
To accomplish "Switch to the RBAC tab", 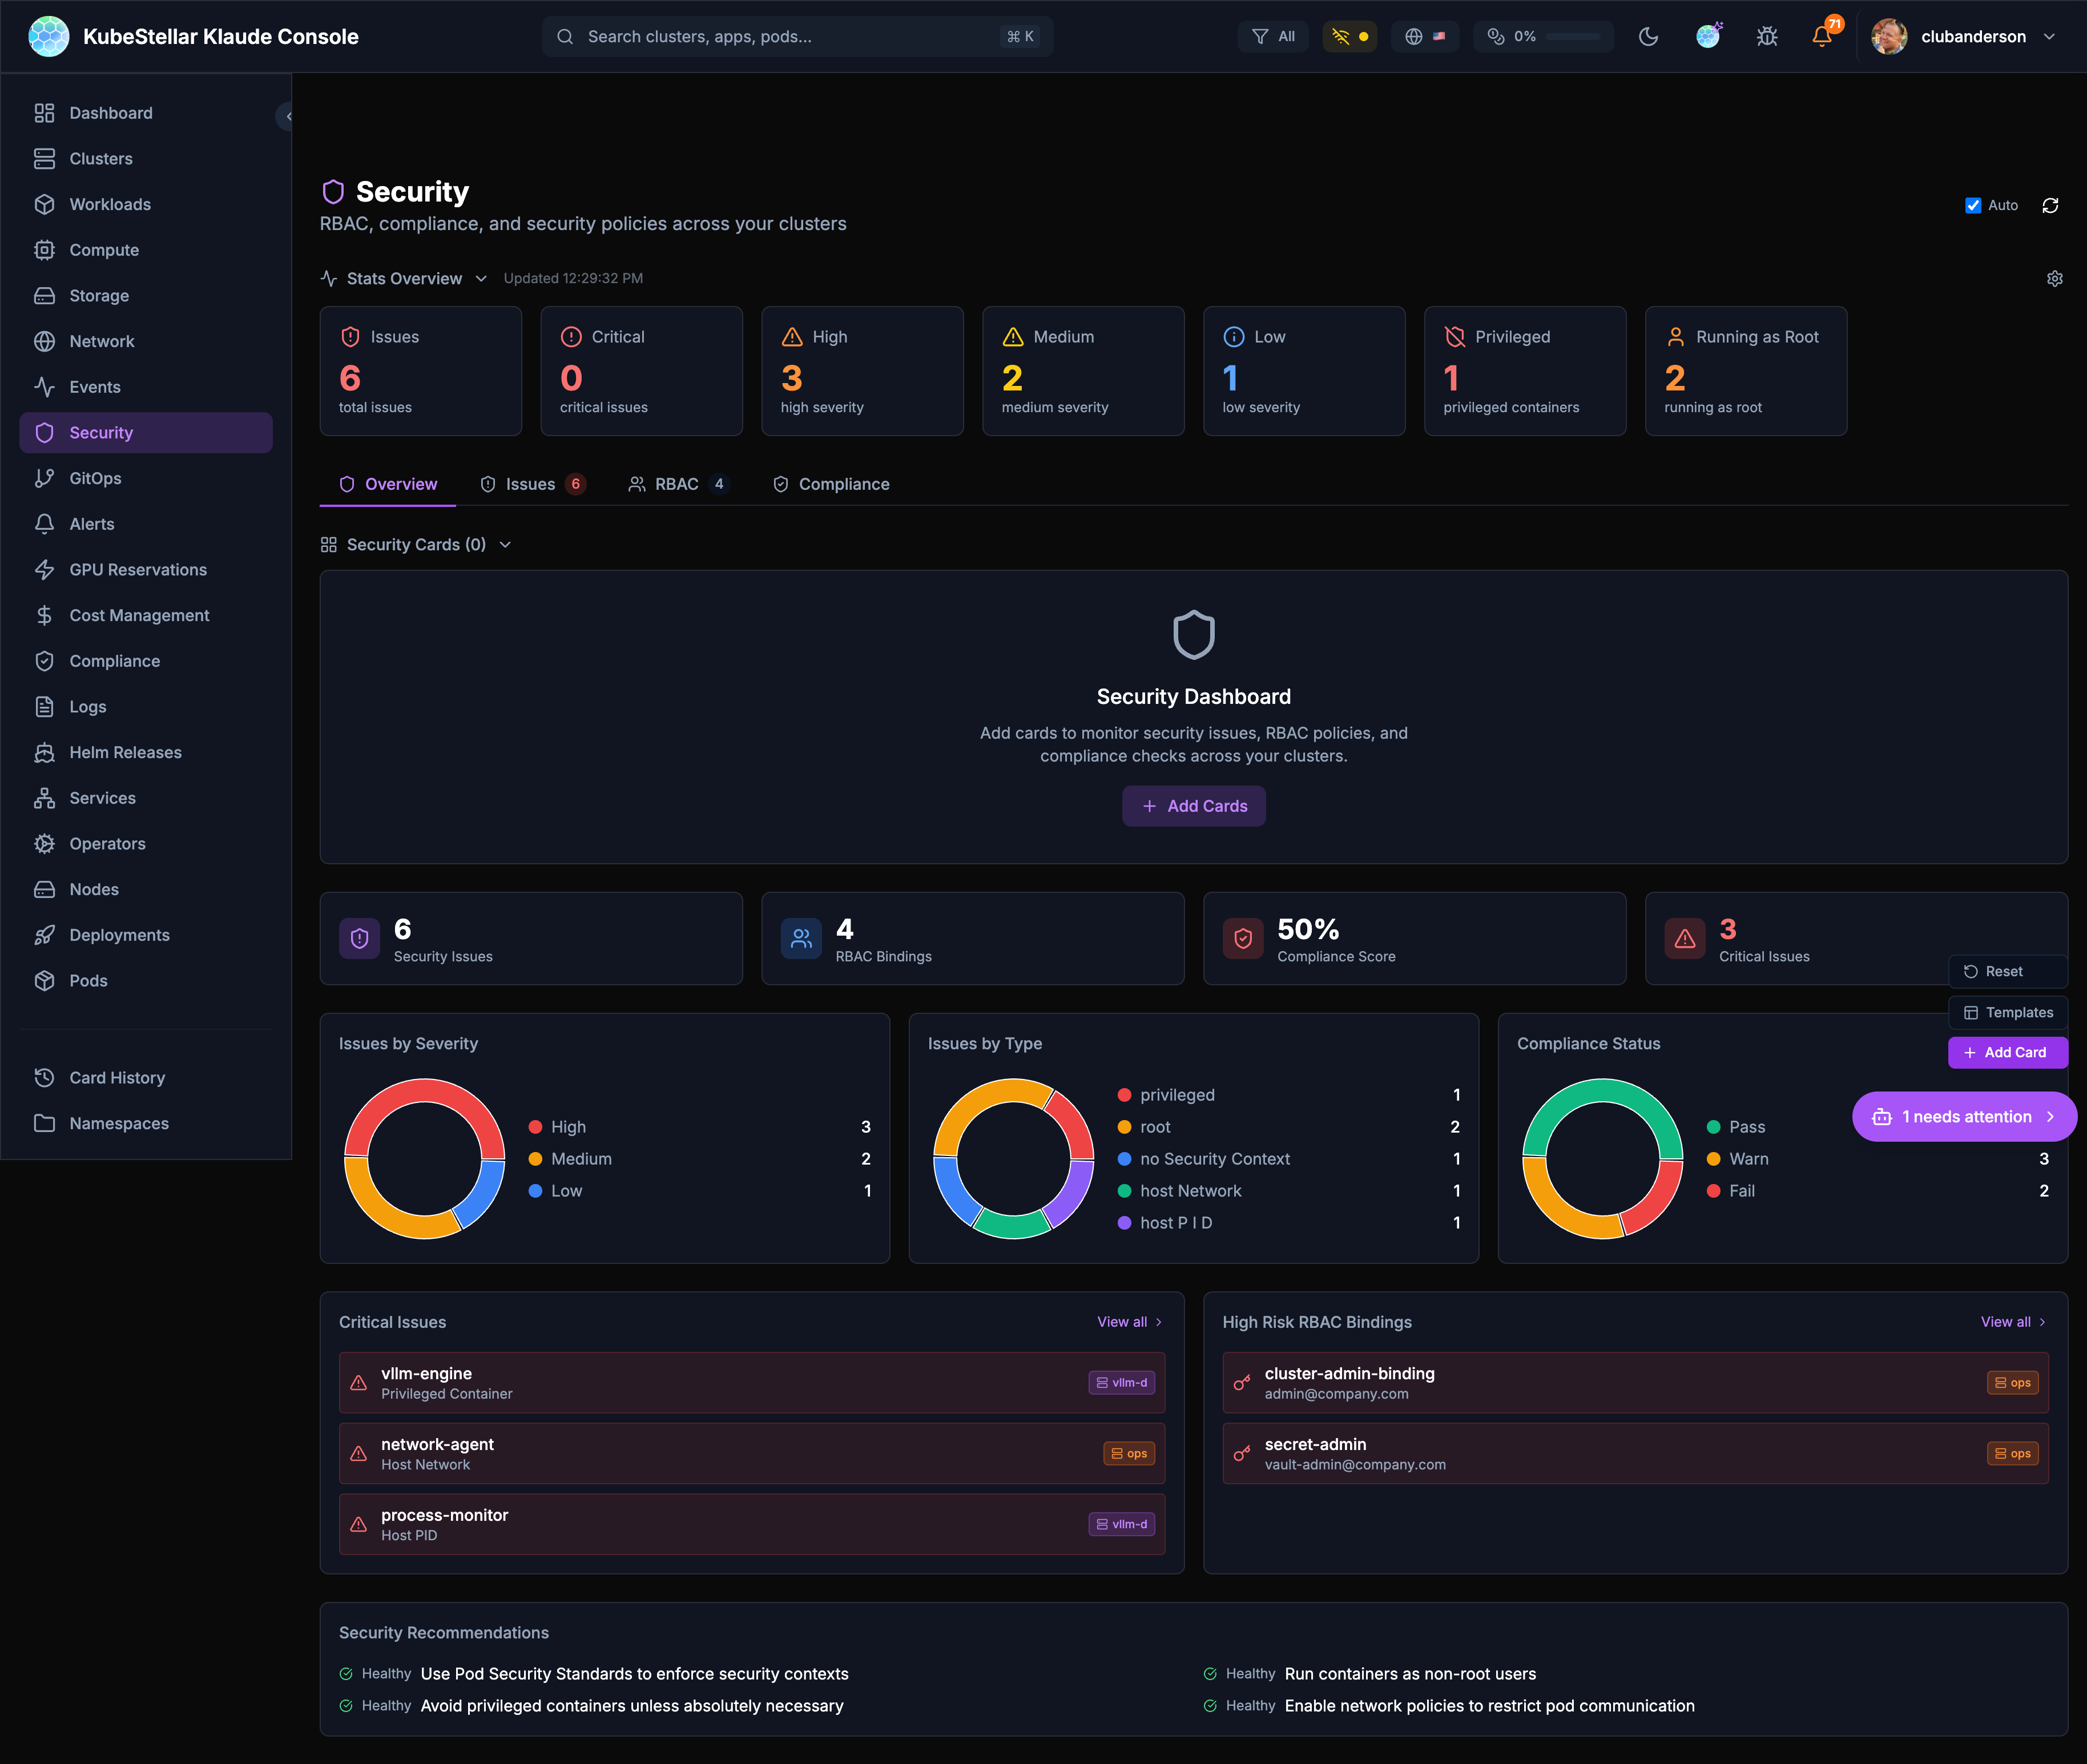I will (677, 484).
